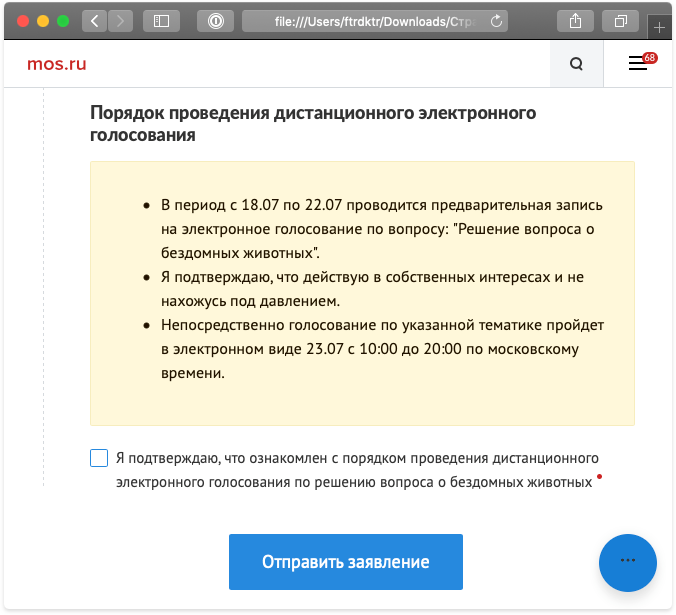
Task: Click the forward navigation arrow
Action: [x=120, y=20]
